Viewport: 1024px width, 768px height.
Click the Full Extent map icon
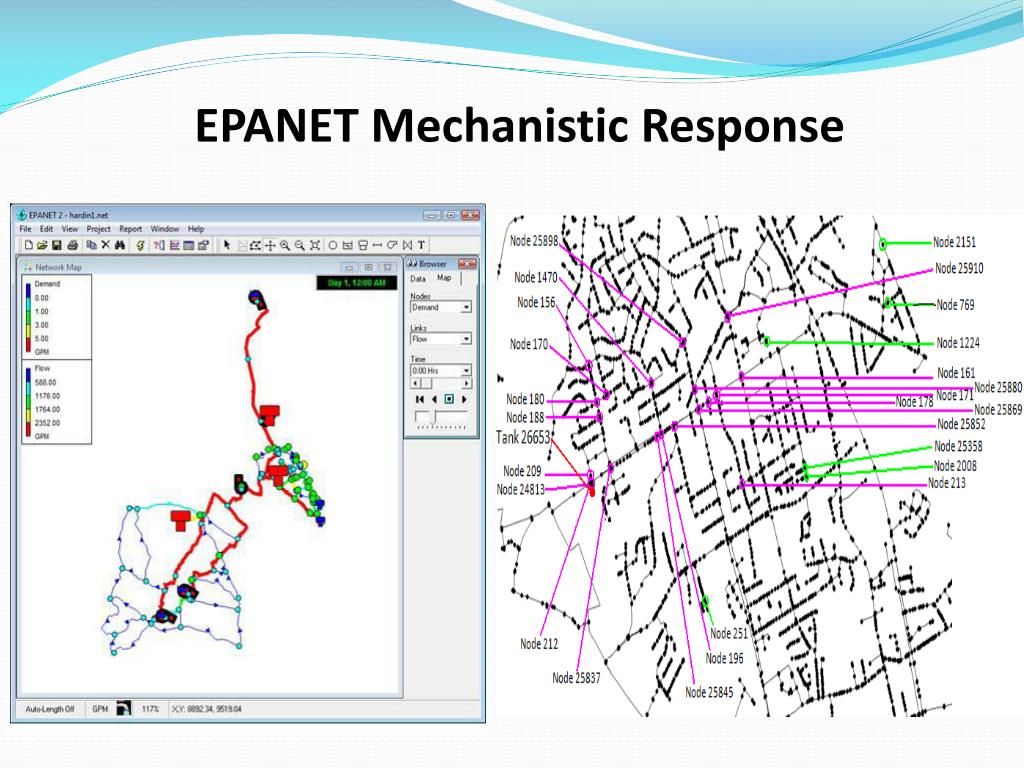click(315, 246)
